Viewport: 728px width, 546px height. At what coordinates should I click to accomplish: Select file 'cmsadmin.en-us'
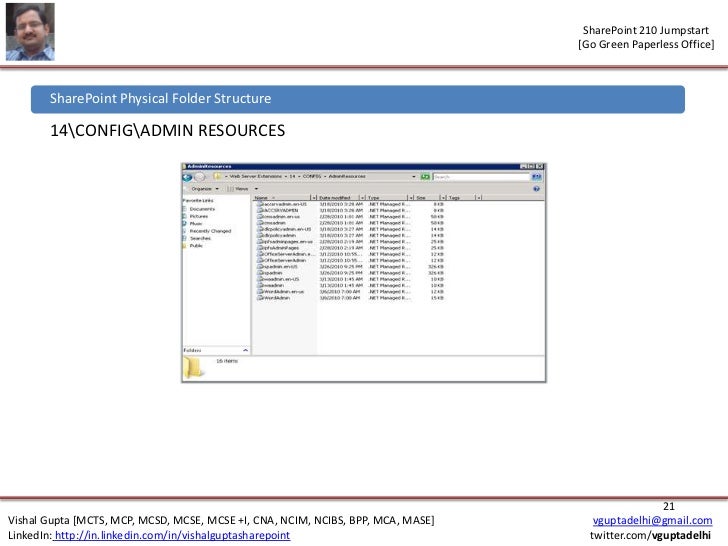281,217
